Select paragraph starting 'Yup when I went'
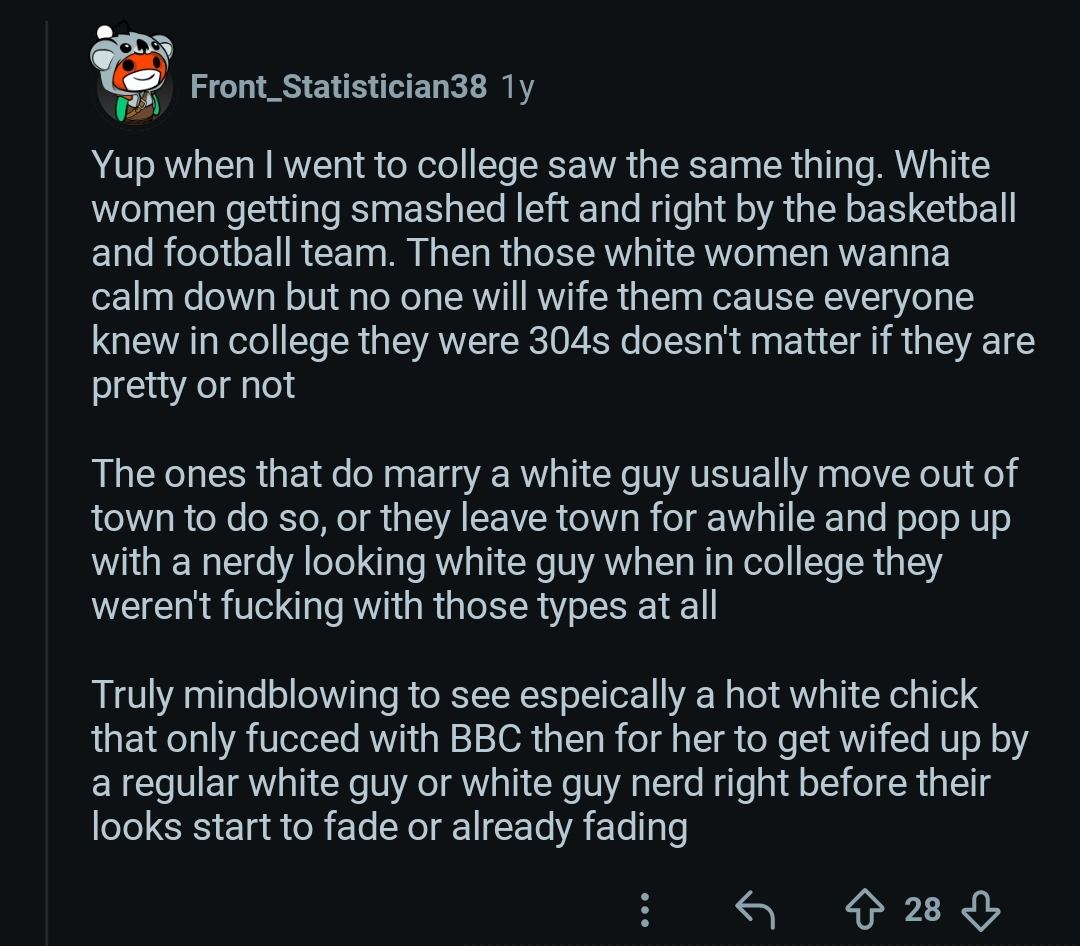 [560, 275]
